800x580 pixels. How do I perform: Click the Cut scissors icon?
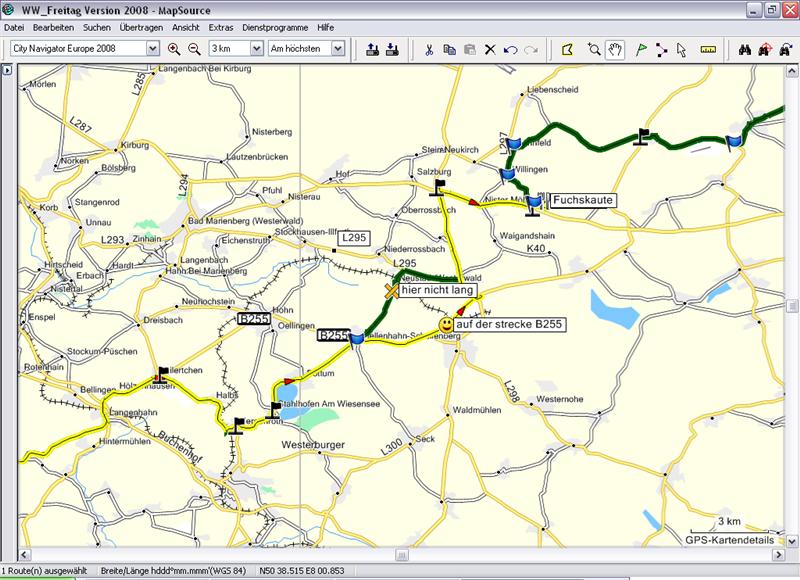429,49
